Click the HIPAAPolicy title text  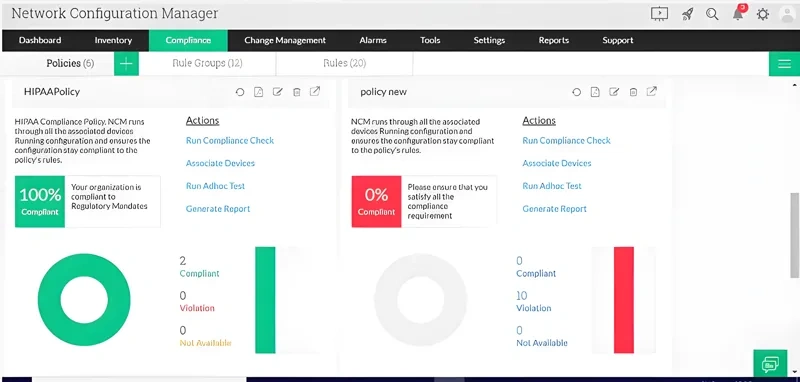52,92
